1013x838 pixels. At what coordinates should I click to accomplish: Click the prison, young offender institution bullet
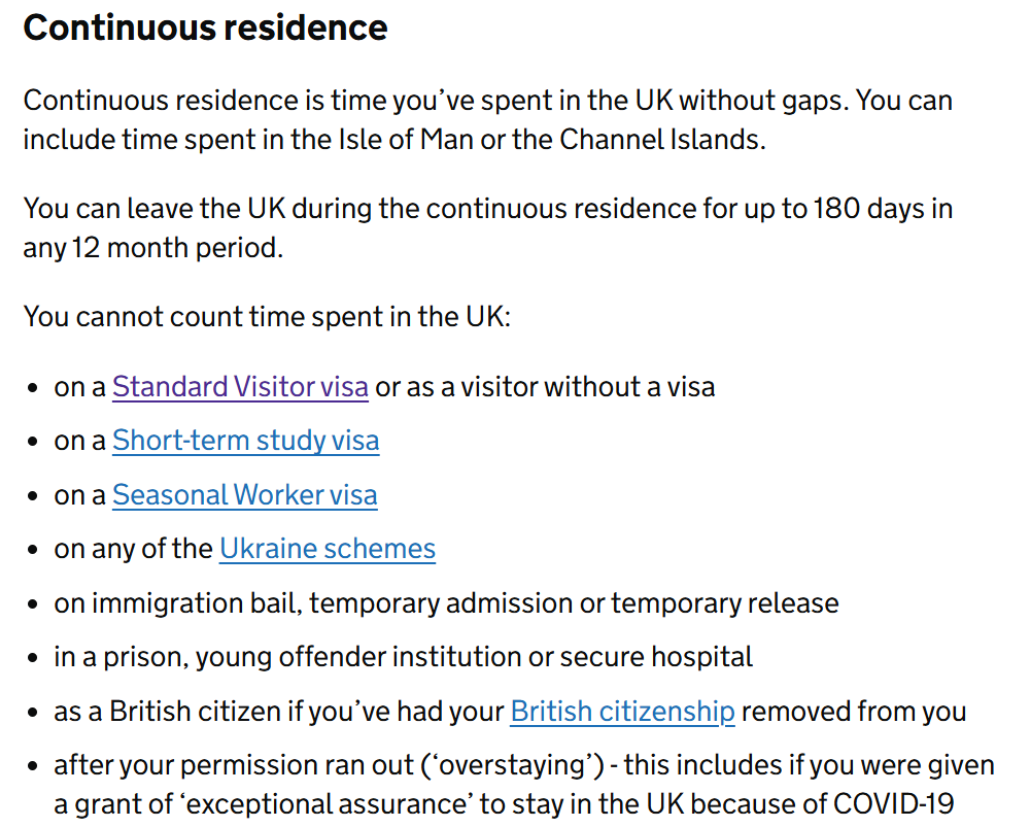(403, 657)
